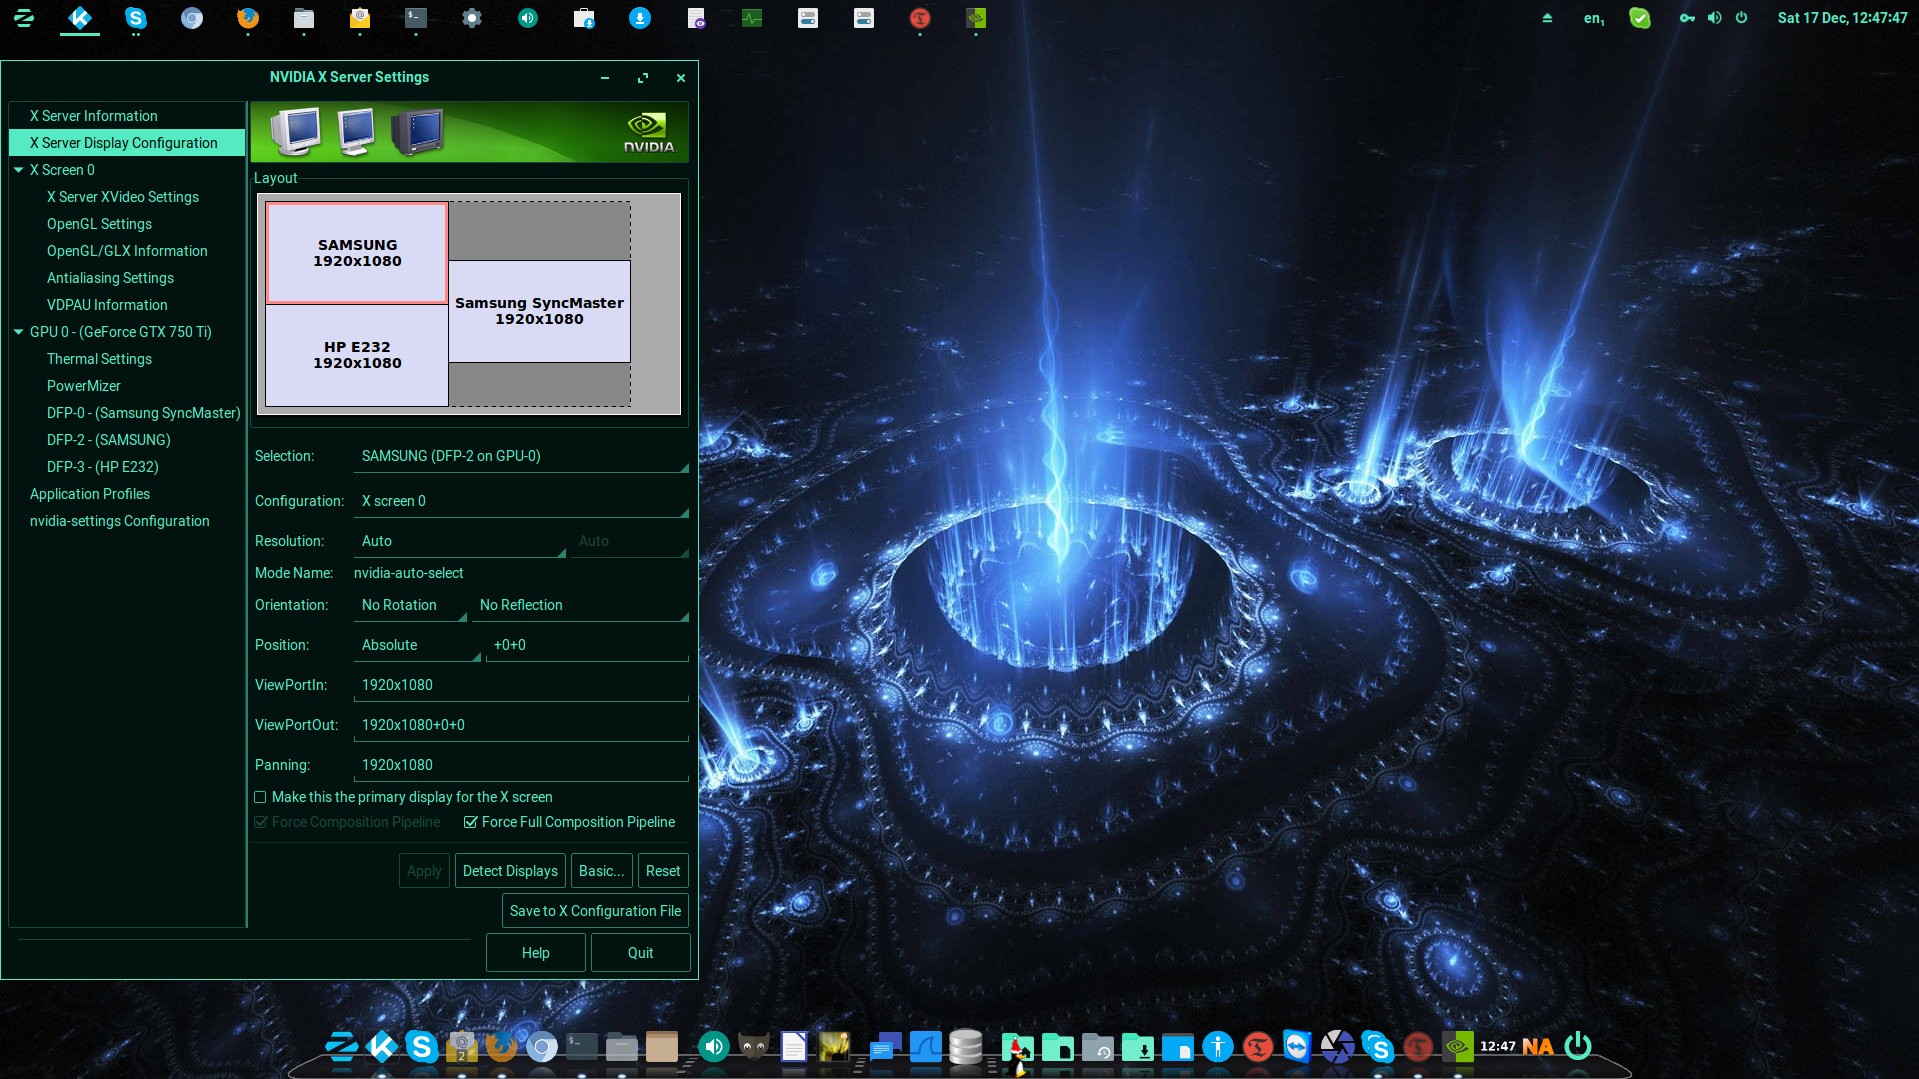Viewport: 1919px width, 1079px height.
Task: Click the Detect Displays button
Action: point(510,871)
